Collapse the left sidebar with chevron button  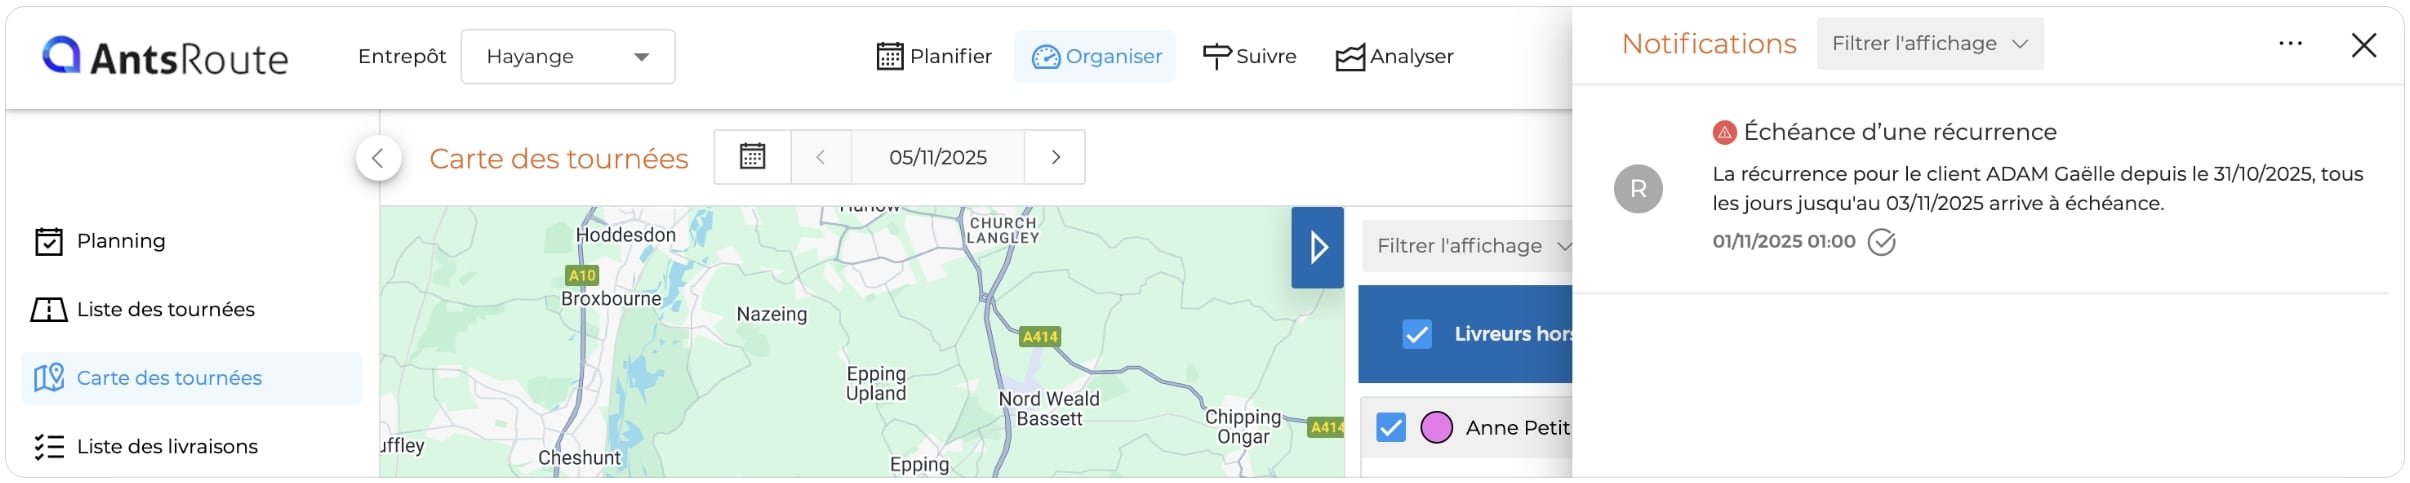378,158
